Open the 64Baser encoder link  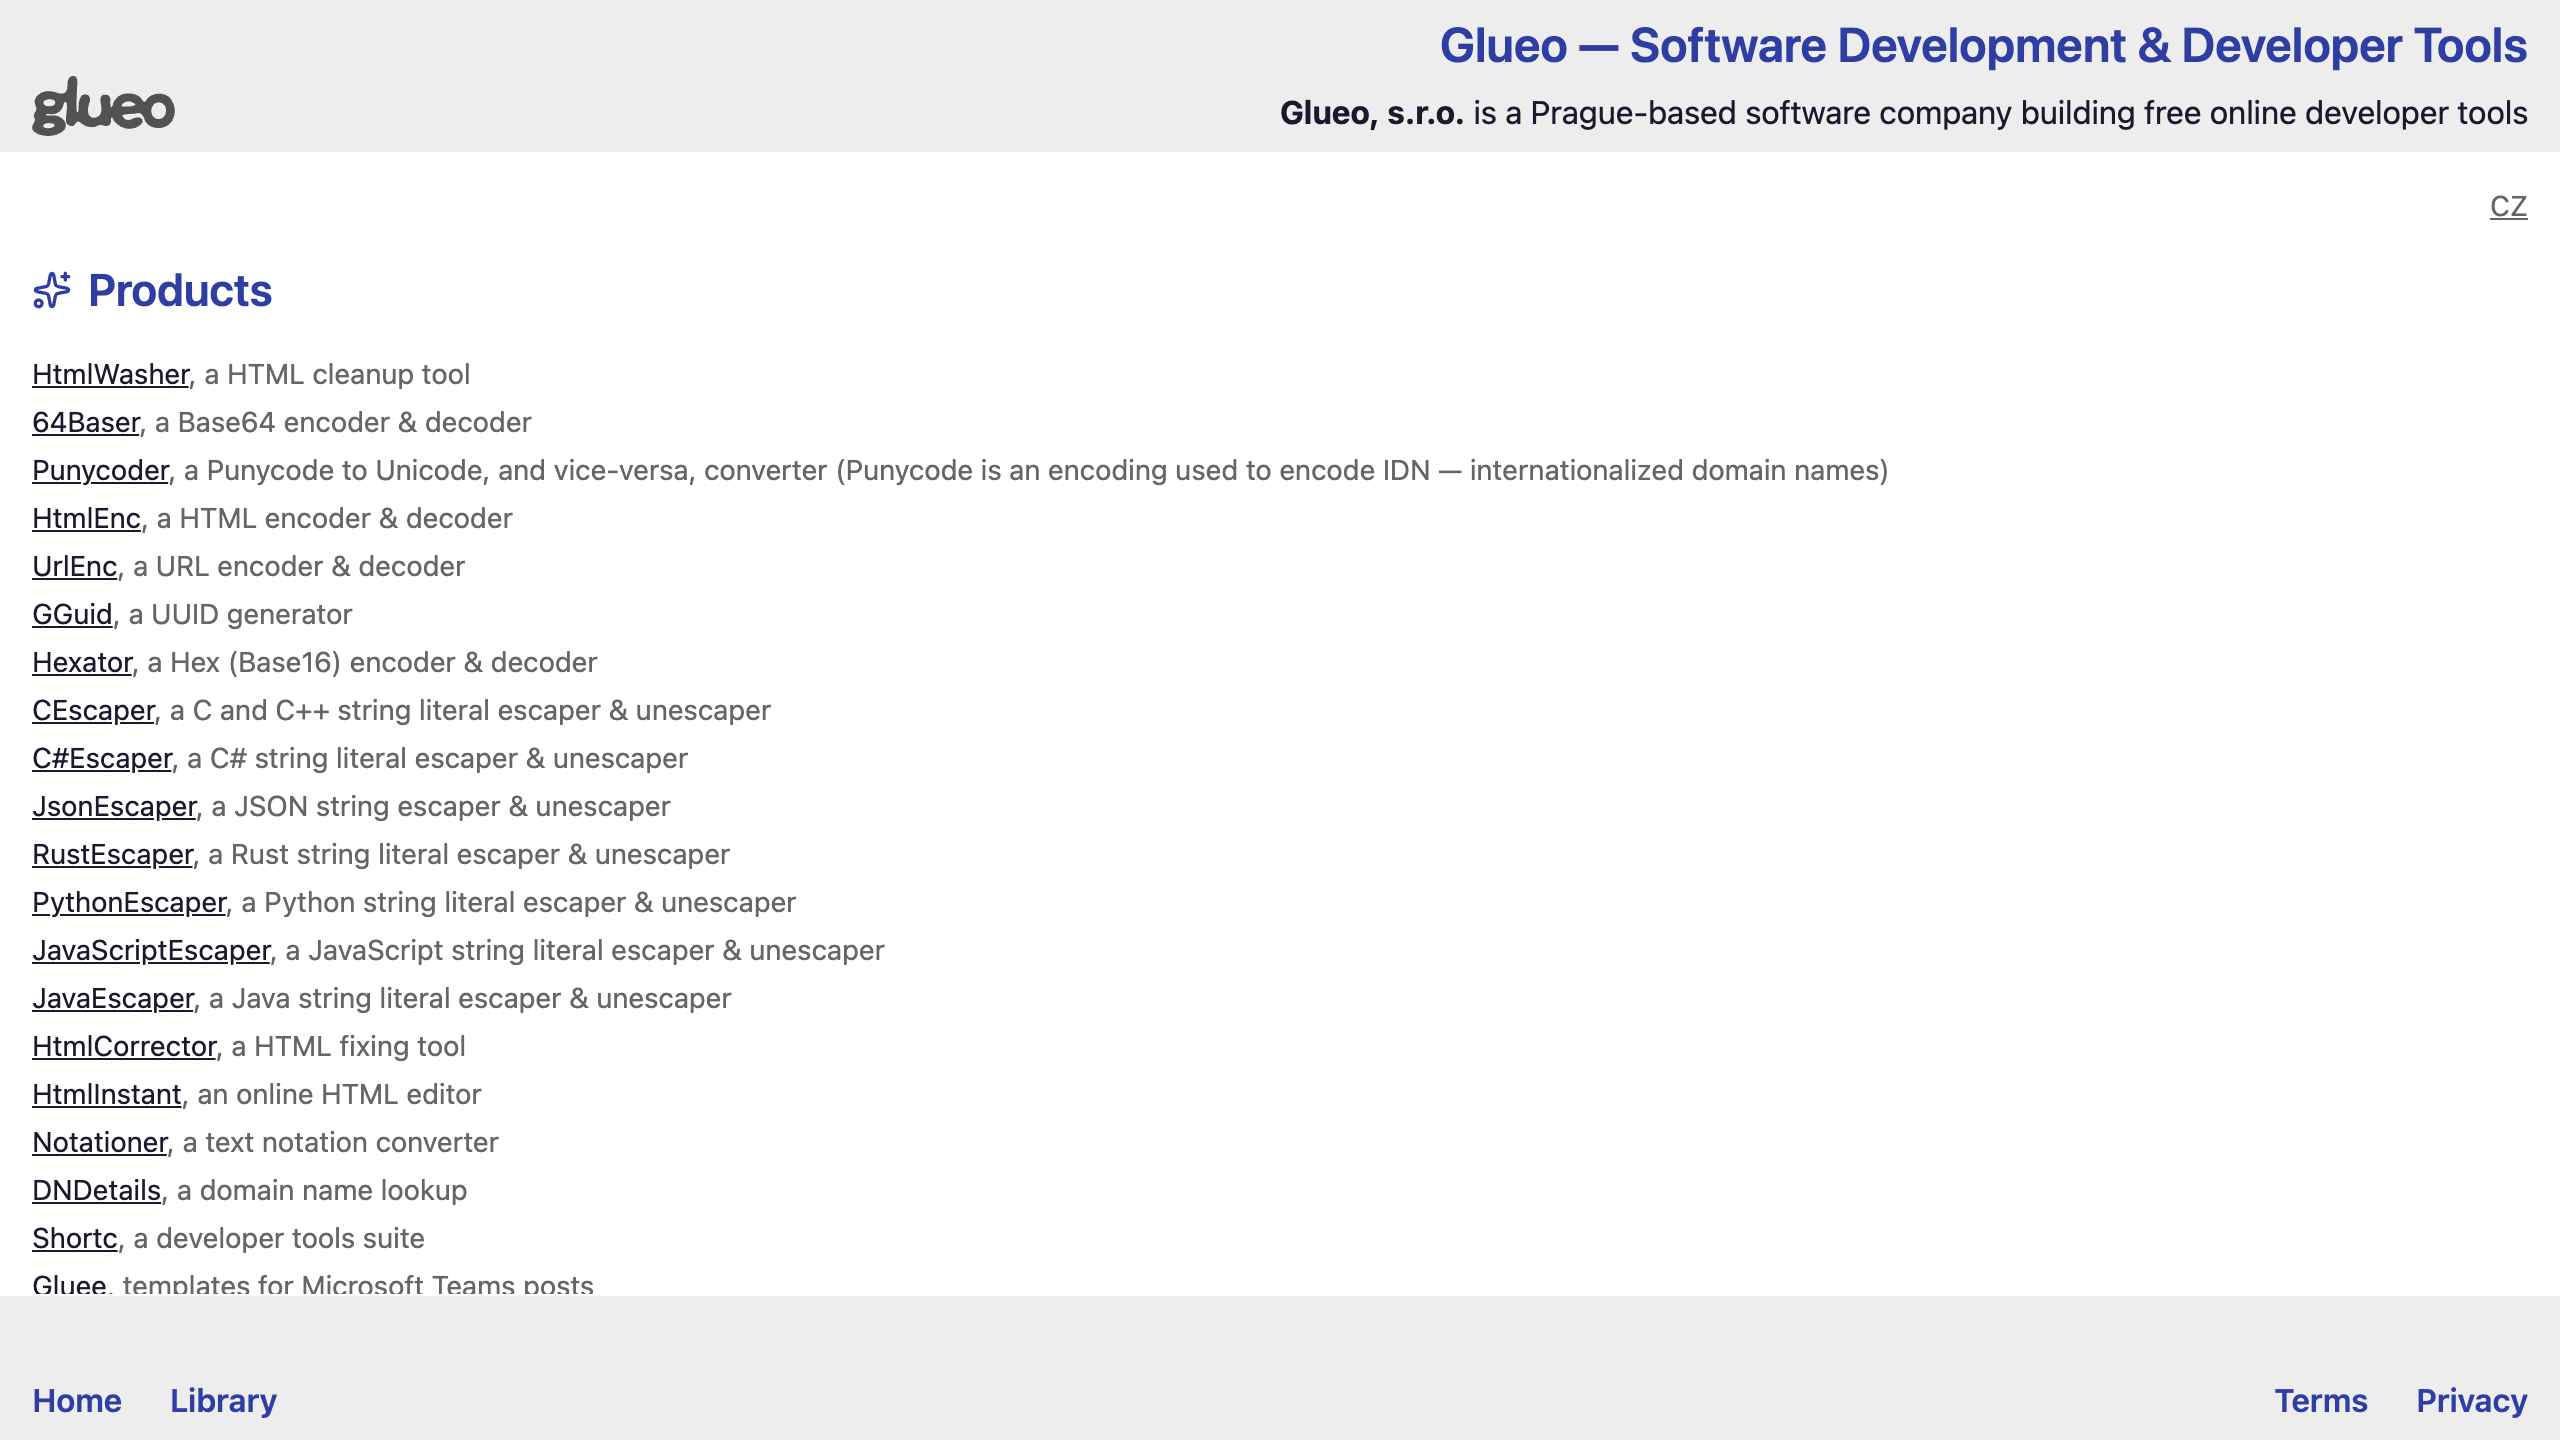86,422
